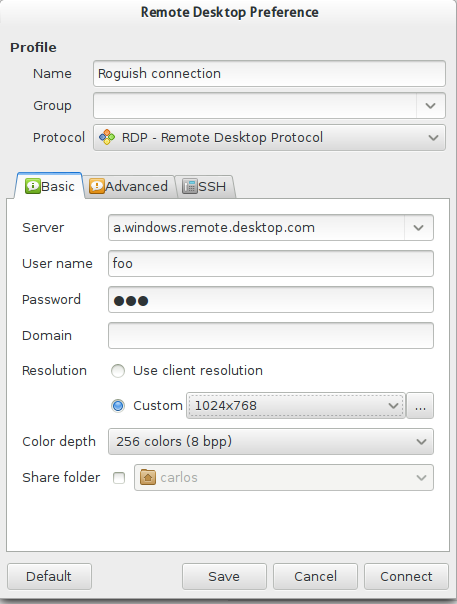Image resolution: width=457 pixels, height=604 pixels.
Task: Click the Domain input field
Action: [271, 336]
